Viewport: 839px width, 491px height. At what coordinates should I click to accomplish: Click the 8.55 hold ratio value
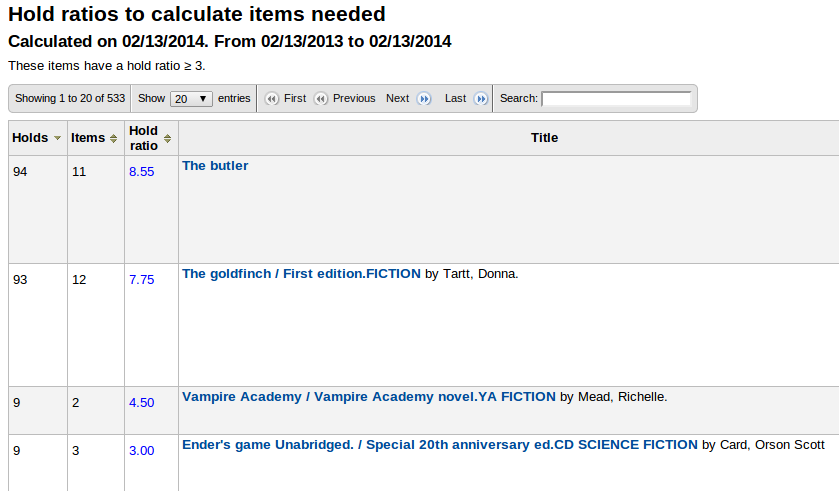pos(142,172)
